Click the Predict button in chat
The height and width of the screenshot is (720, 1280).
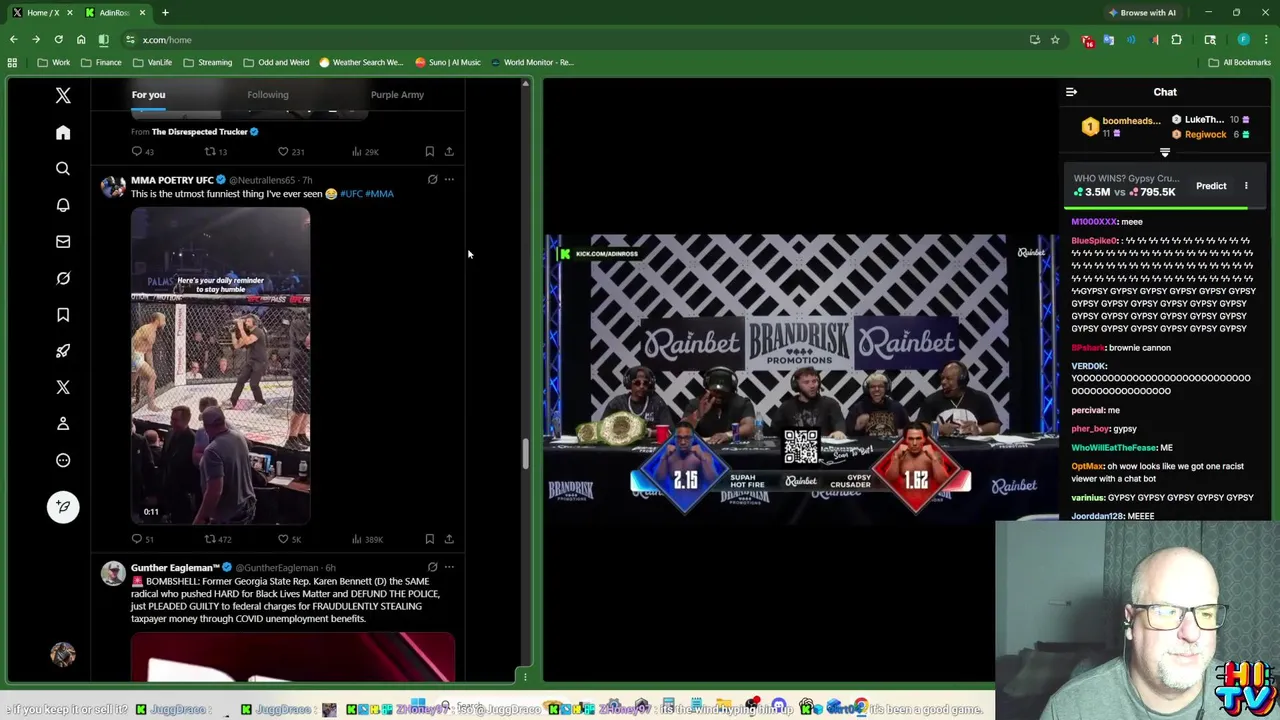click(1211, 186)
